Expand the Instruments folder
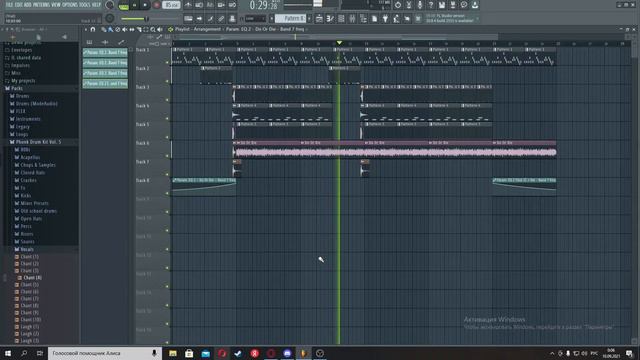Viewport: 640px width, 360px height. click(28, 119)
